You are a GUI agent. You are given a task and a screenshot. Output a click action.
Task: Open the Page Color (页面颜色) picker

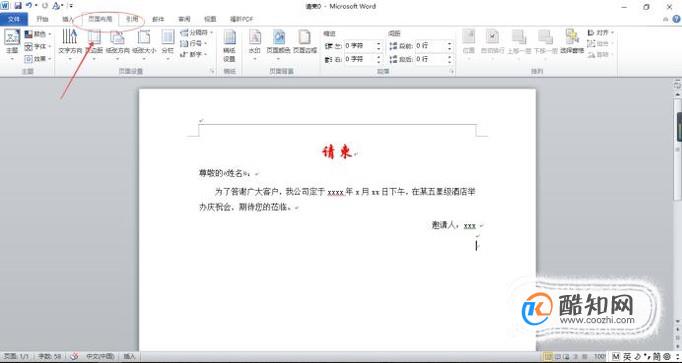coord(278,43)
